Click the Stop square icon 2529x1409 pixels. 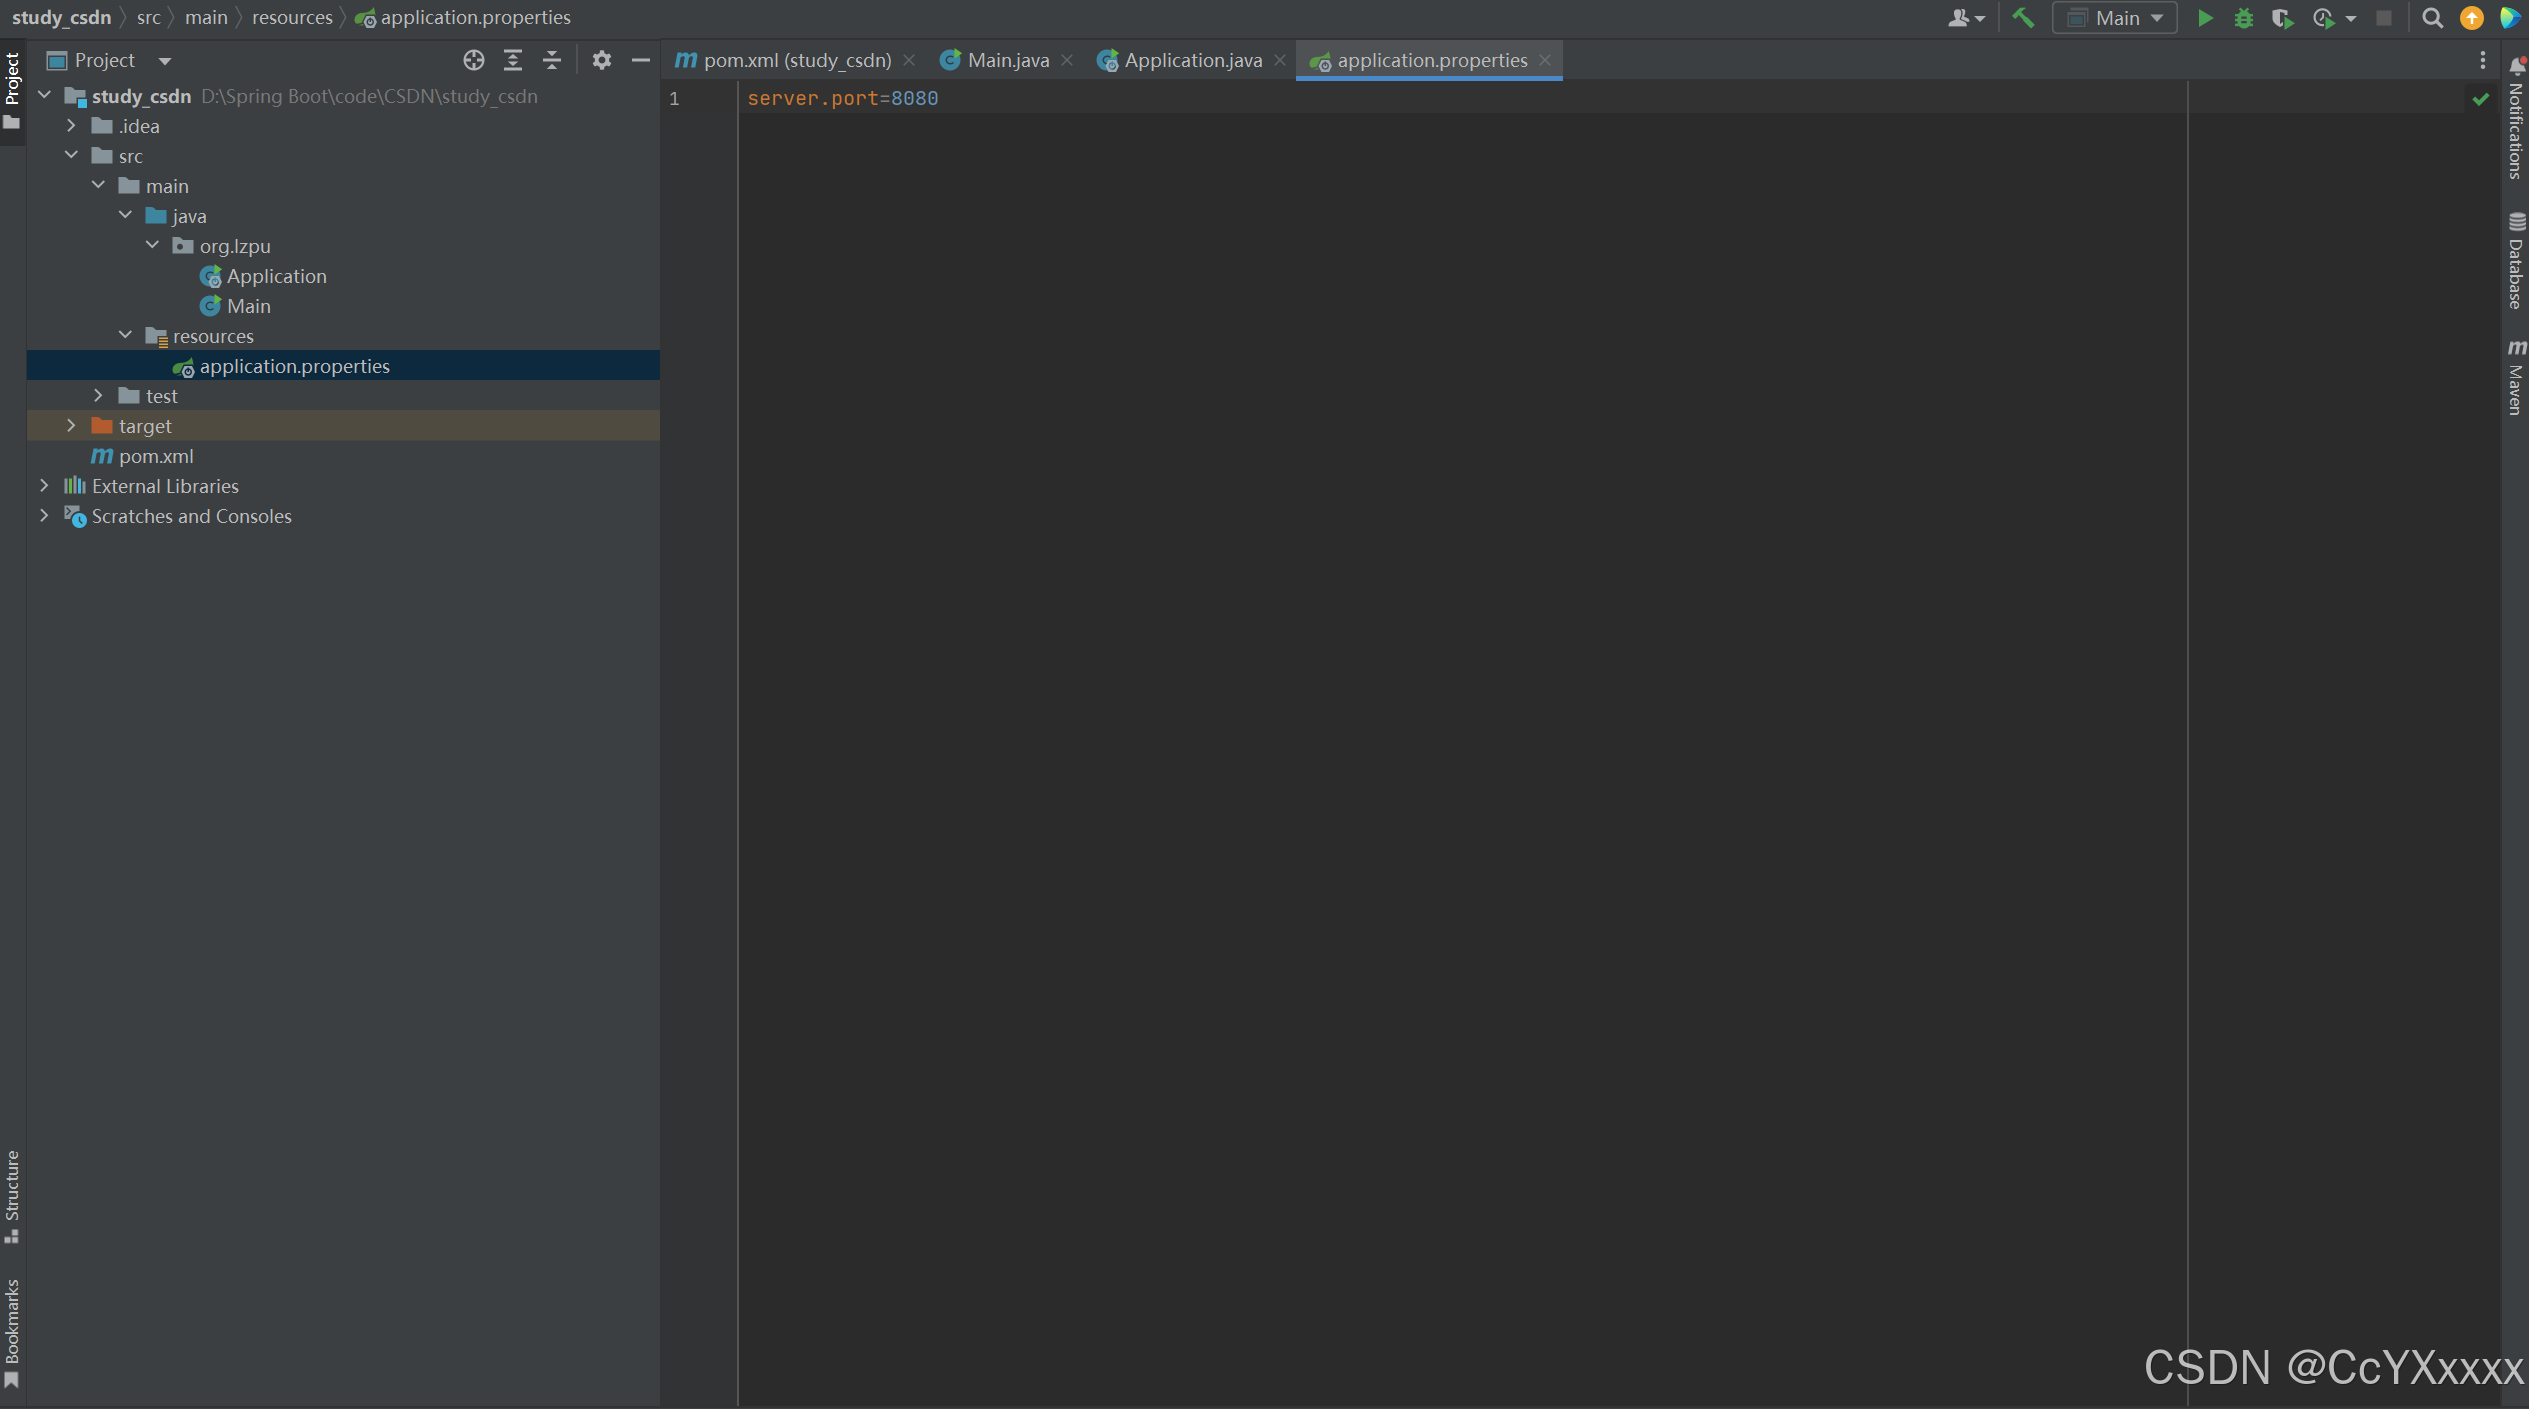point(2384,18)
